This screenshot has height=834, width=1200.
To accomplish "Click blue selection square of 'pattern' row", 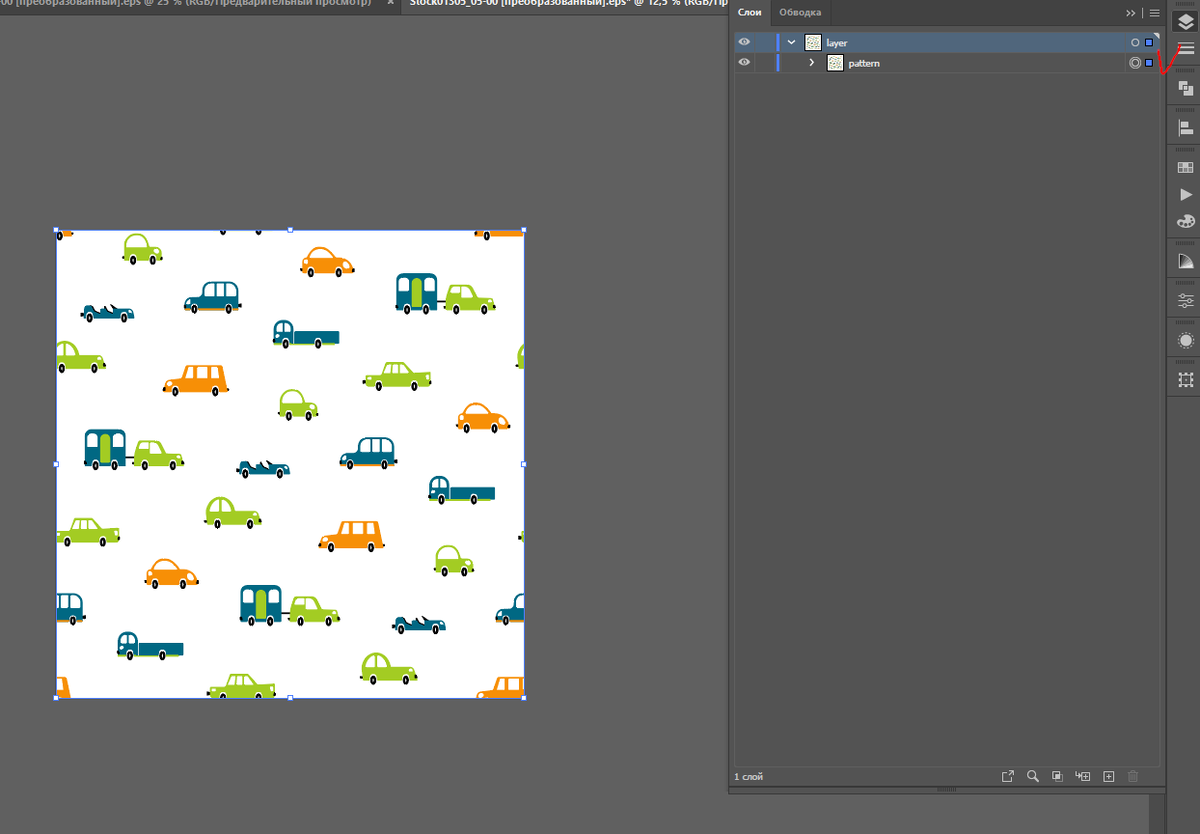I will (1149, 63).
